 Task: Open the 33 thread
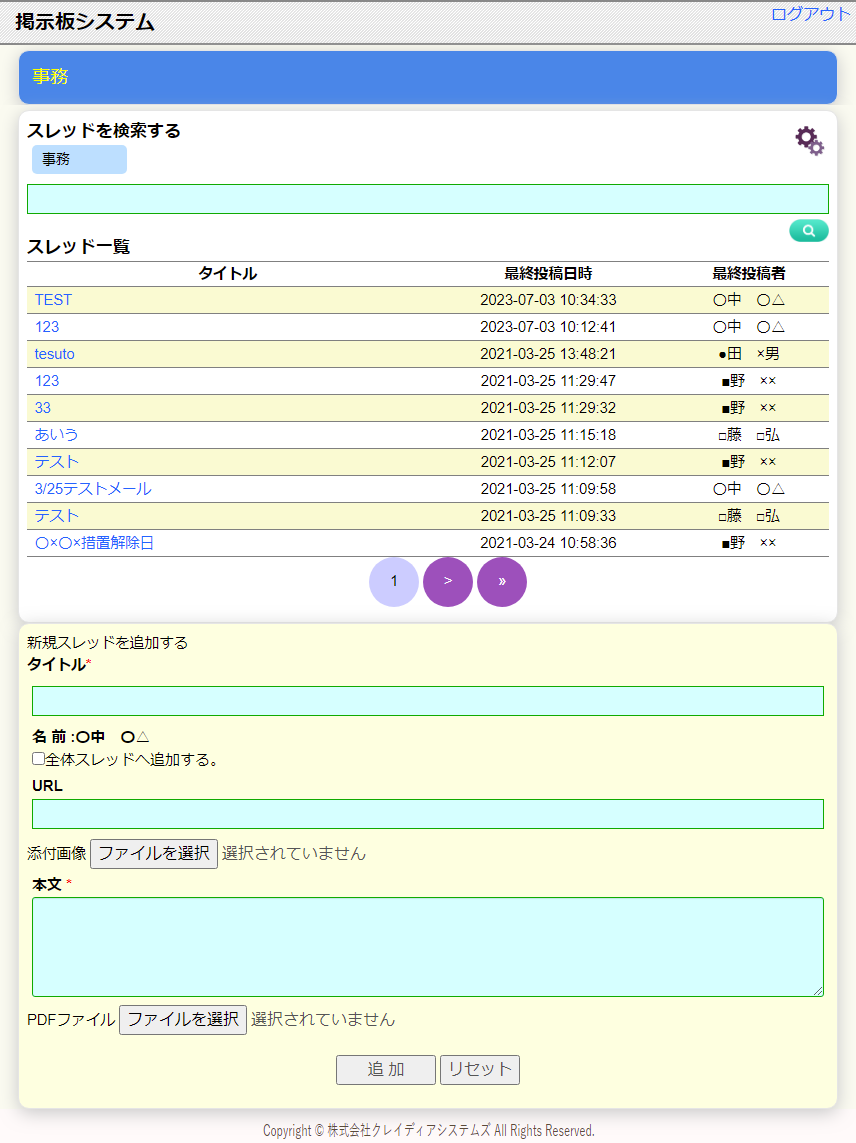pyautogui.click(x=43, y=408)
